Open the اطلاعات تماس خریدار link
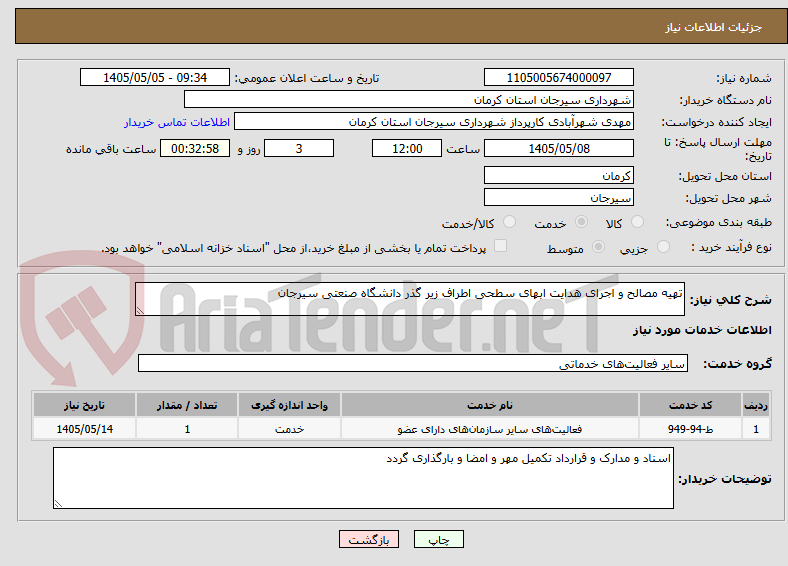Screen dimensions: 788x566 pyautogui.click(x=177, y=122)
